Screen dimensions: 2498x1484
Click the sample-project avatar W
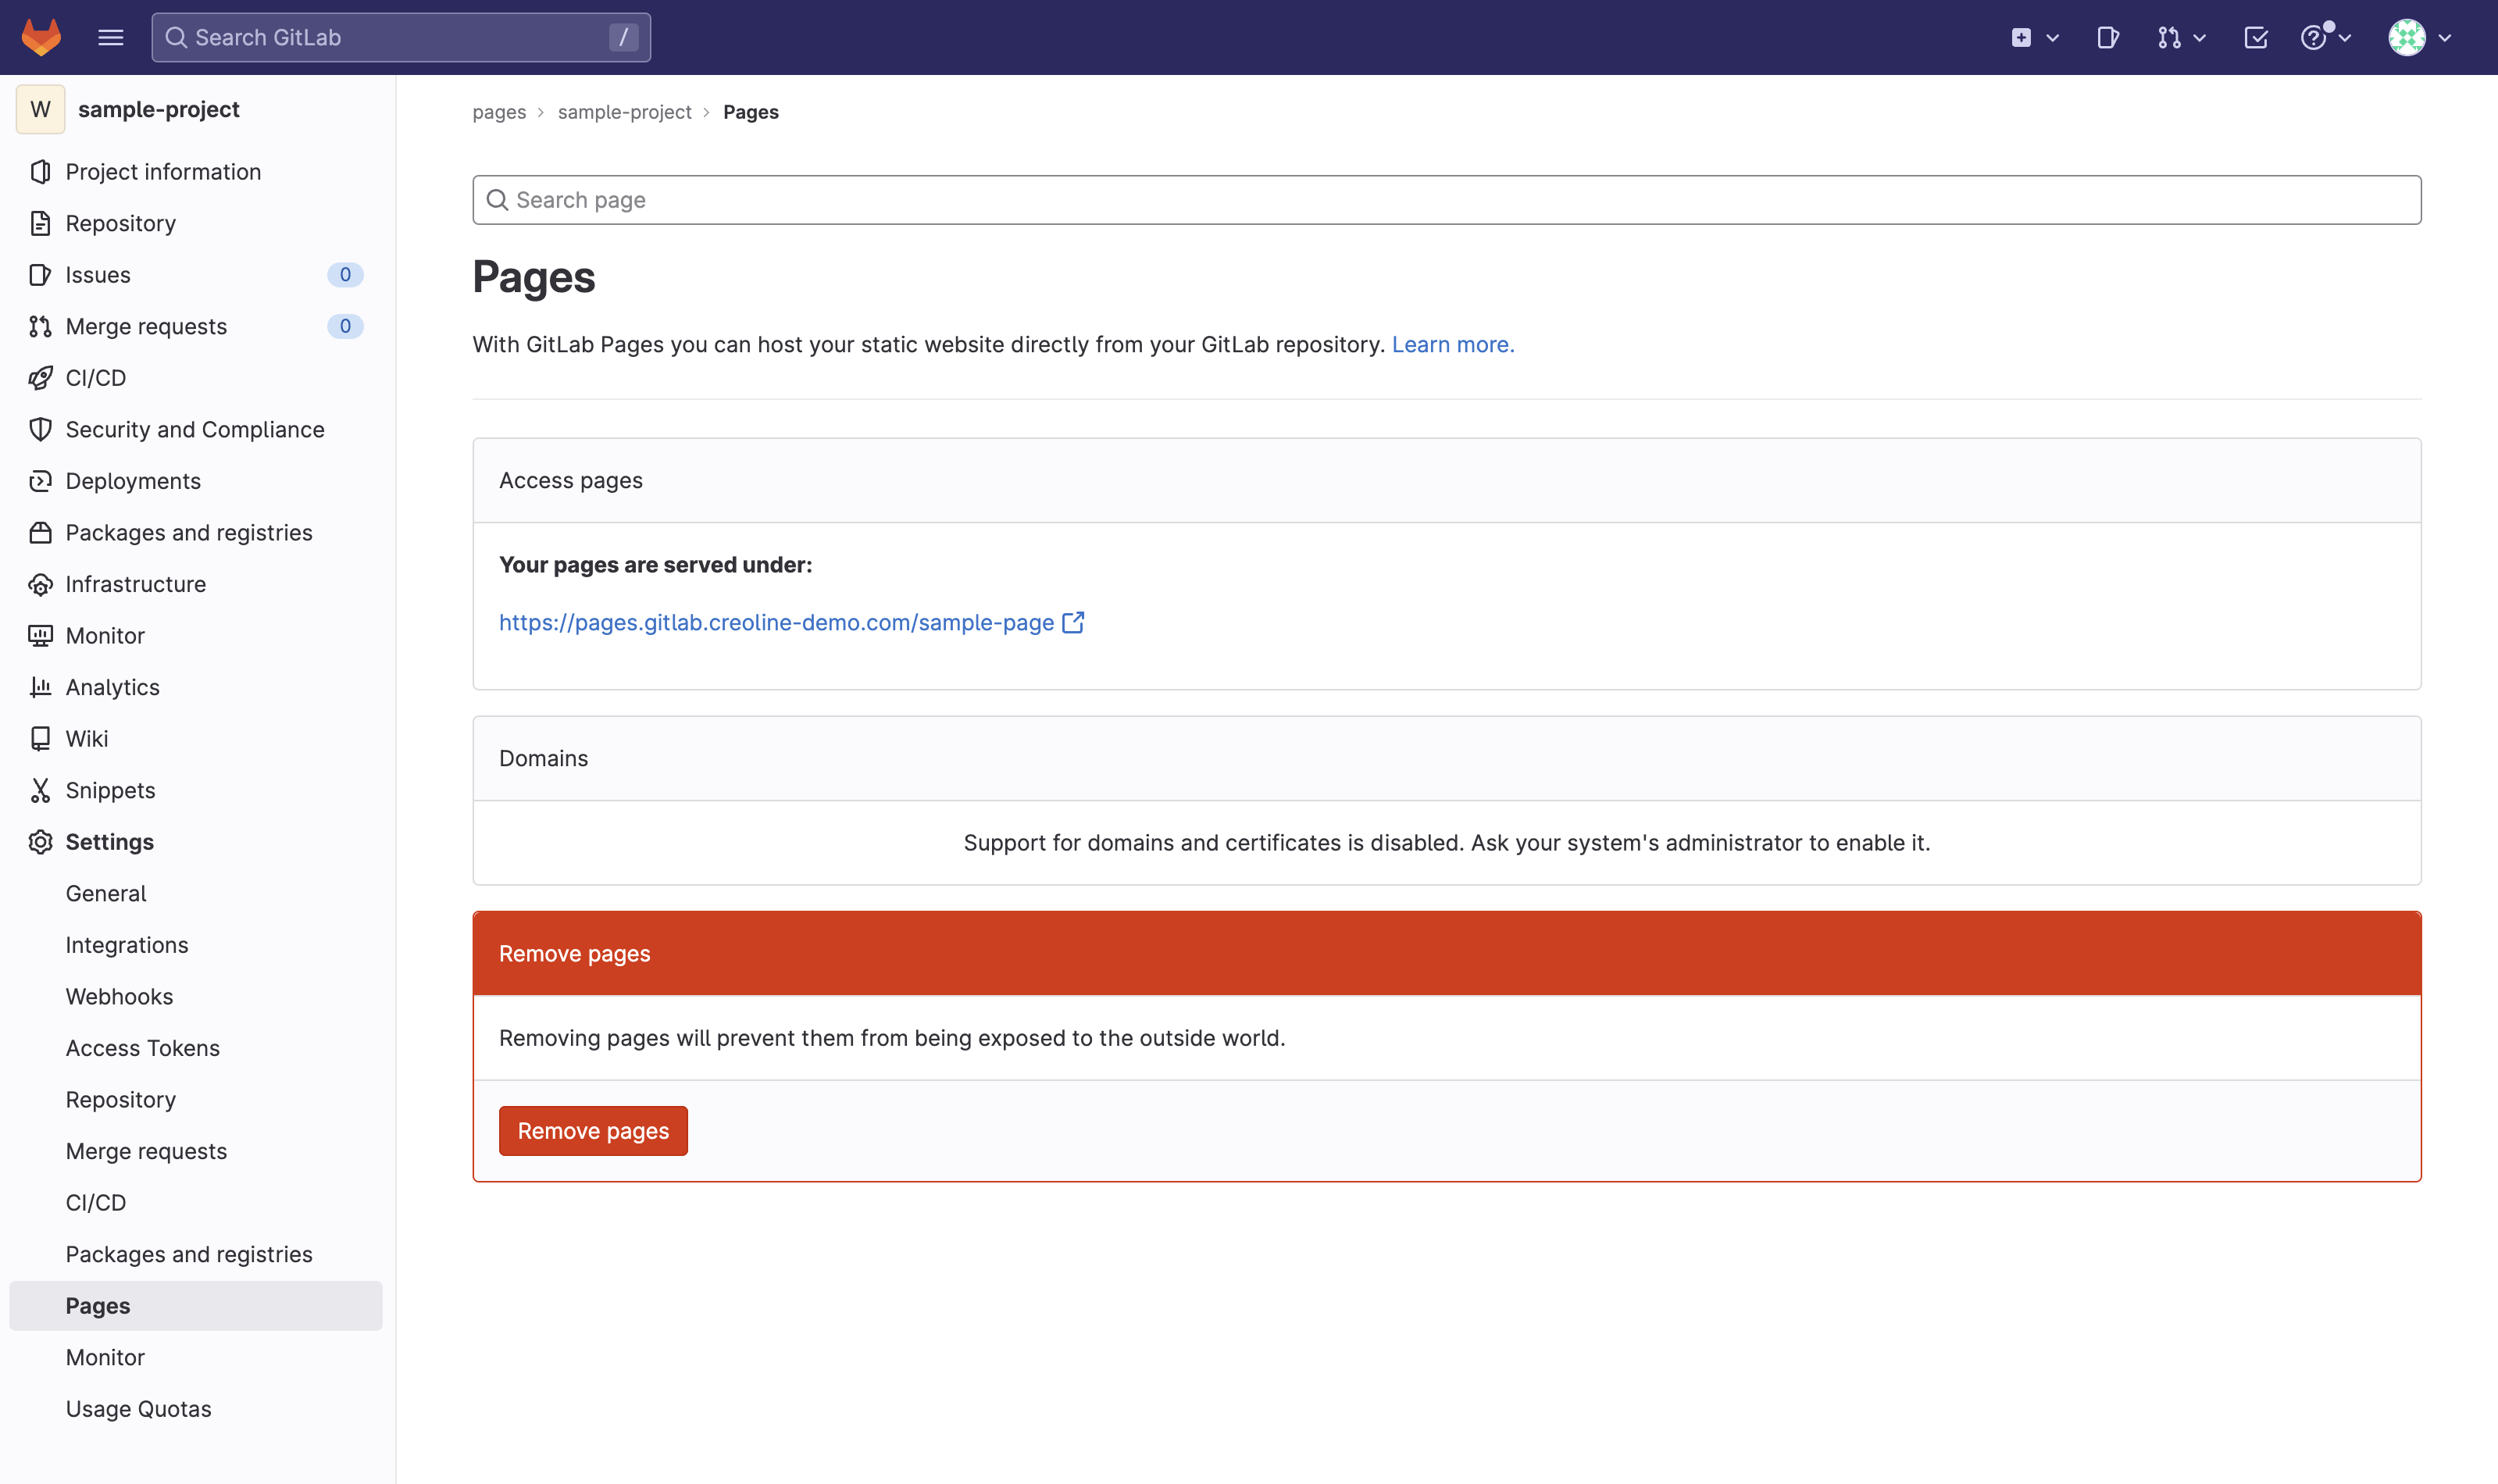click(x=40, y=109)
